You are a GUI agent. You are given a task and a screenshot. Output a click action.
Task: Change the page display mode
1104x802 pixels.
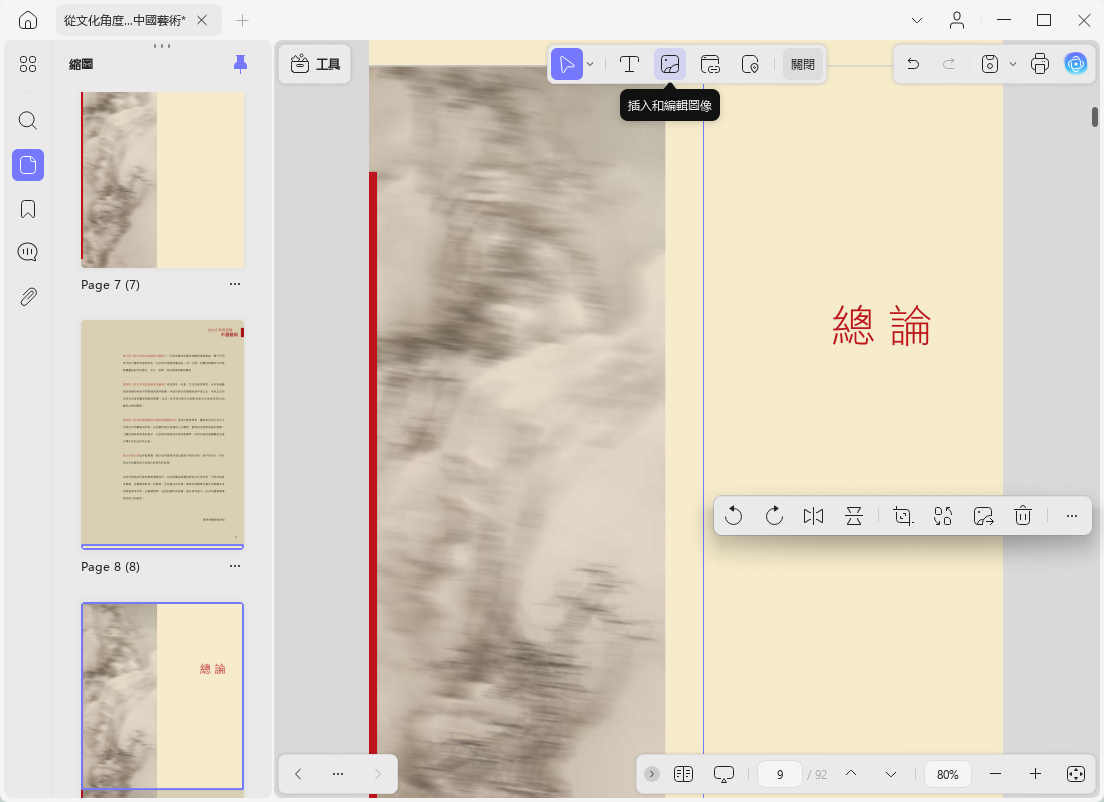tap(684, 774)
